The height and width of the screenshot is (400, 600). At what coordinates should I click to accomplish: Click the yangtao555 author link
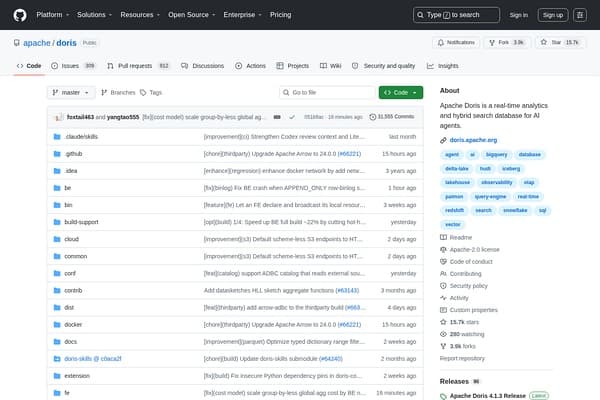coord(123,117)
